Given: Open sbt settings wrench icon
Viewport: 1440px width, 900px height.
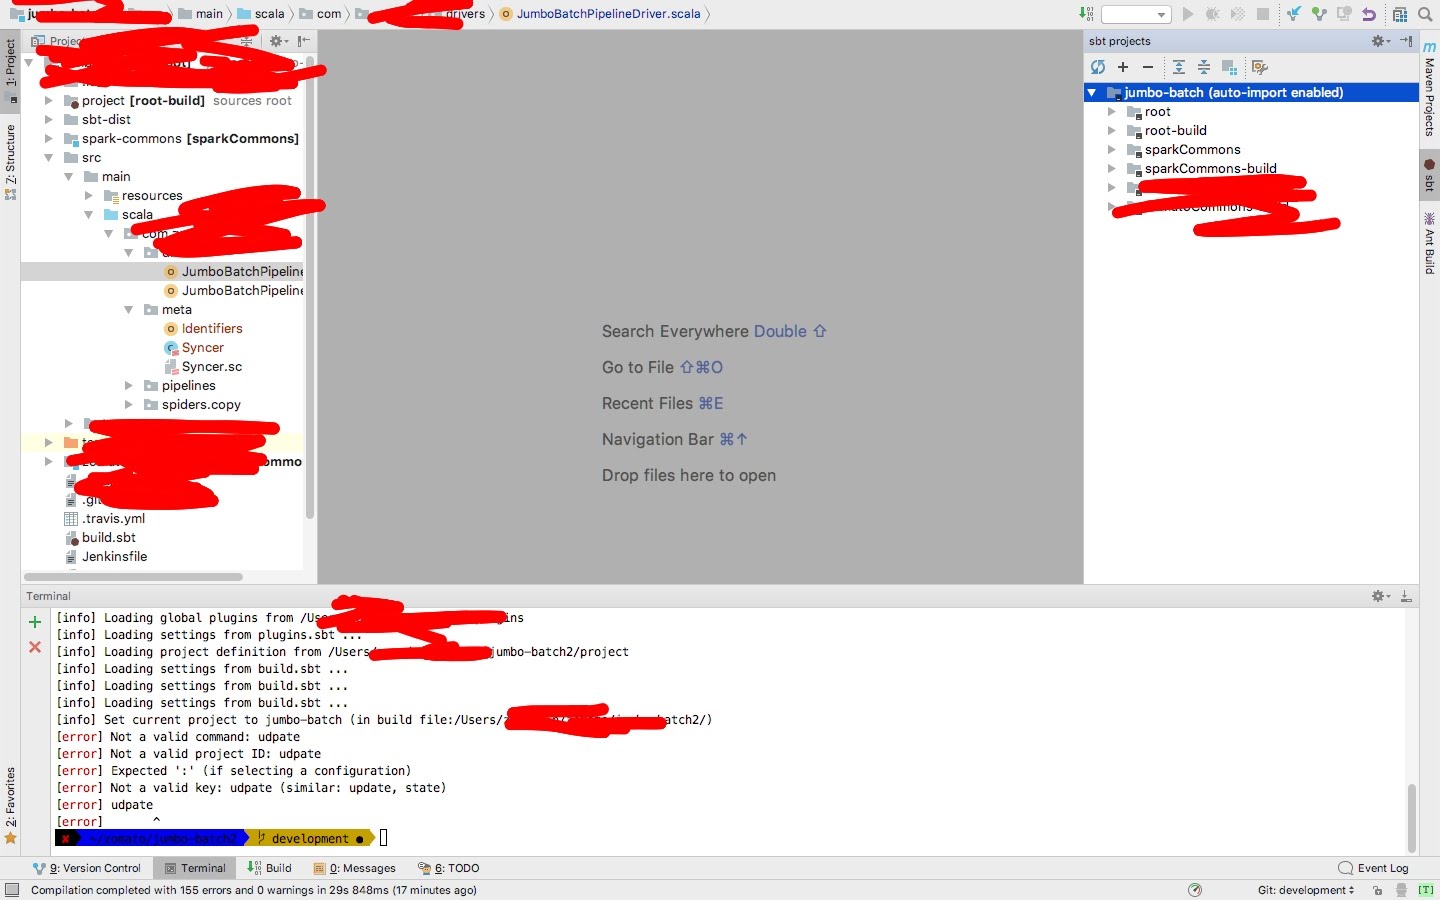Looking at the screenshot, I should point(1260,67).
